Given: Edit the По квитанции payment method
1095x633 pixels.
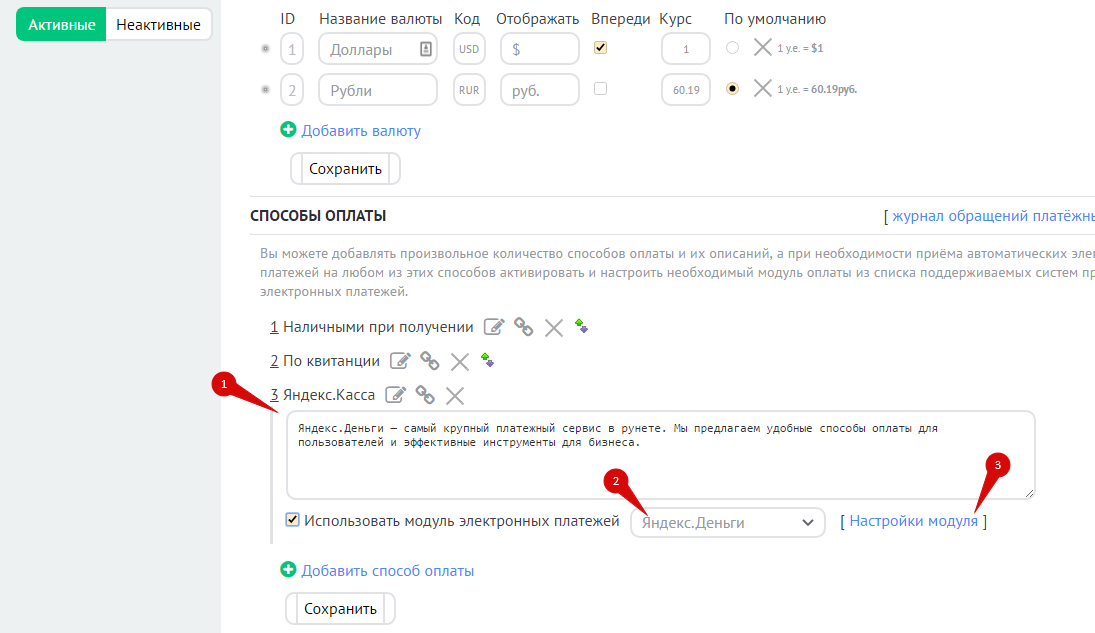Looking at the screenshot, I should click(400, 361).
